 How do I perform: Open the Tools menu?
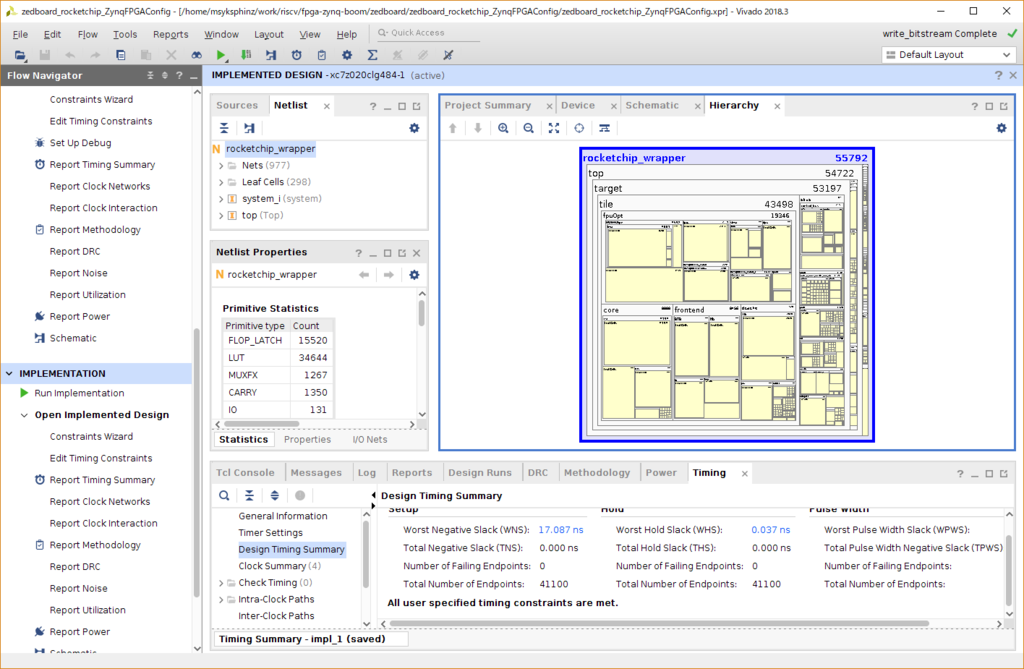pyautogui.click(x=125, y=34)
